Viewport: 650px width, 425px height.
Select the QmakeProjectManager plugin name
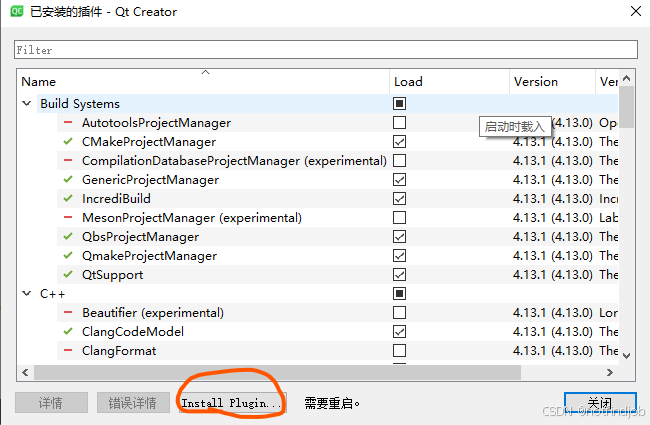point(149,256)
